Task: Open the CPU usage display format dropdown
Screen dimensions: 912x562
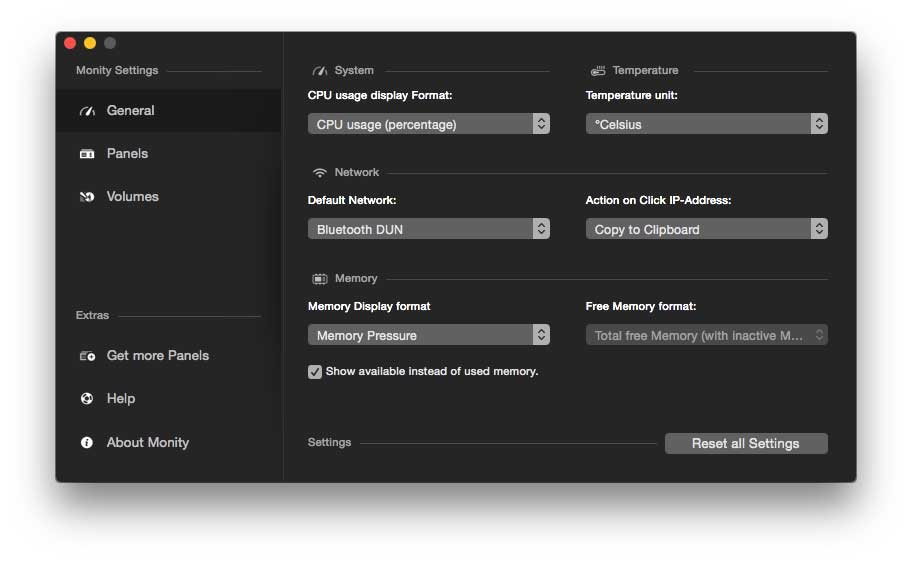Action: pos(428,124)
